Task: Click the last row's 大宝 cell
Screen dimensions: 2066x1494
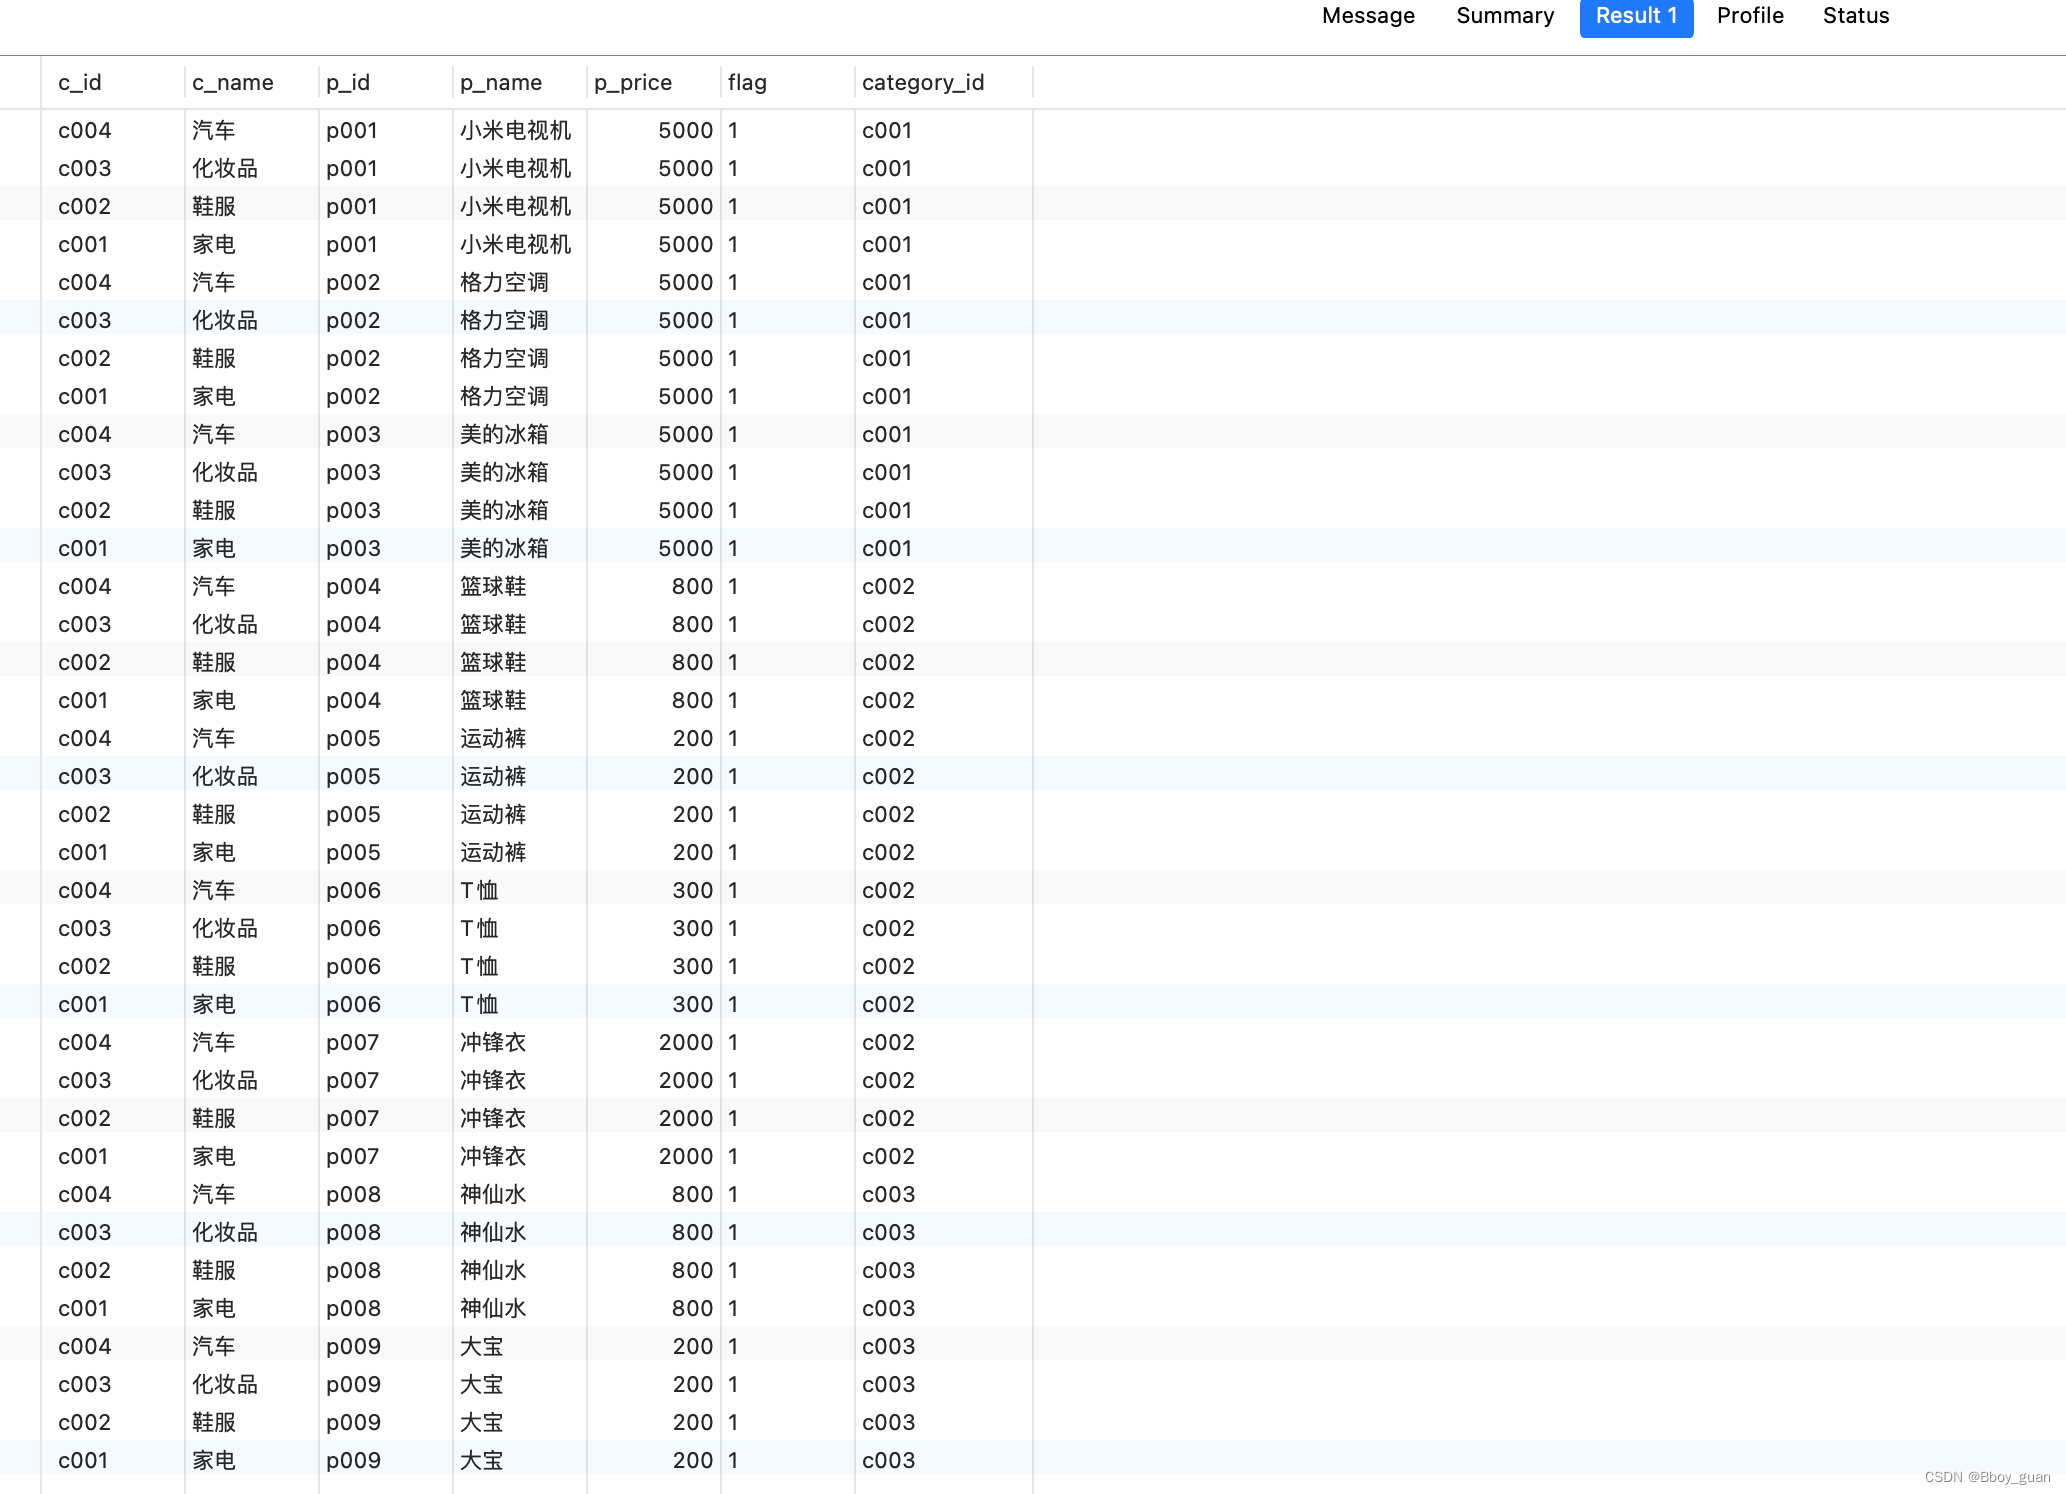Action: tap(481, 1461)
